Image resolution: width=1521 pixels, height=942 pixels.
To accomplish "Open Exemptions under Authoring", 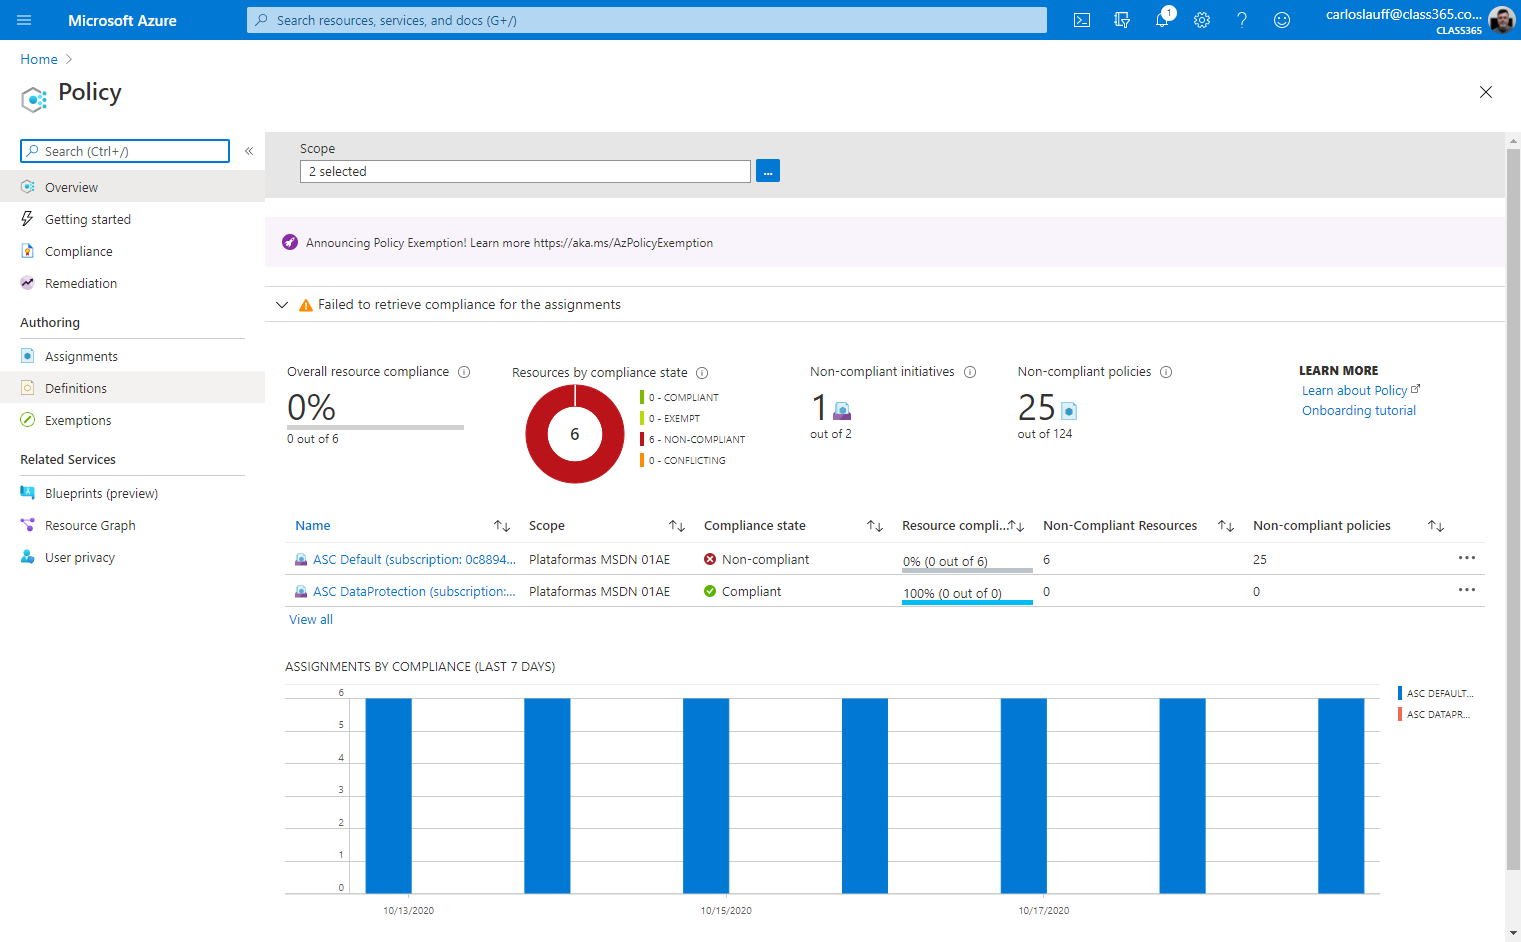I will 132,420.
